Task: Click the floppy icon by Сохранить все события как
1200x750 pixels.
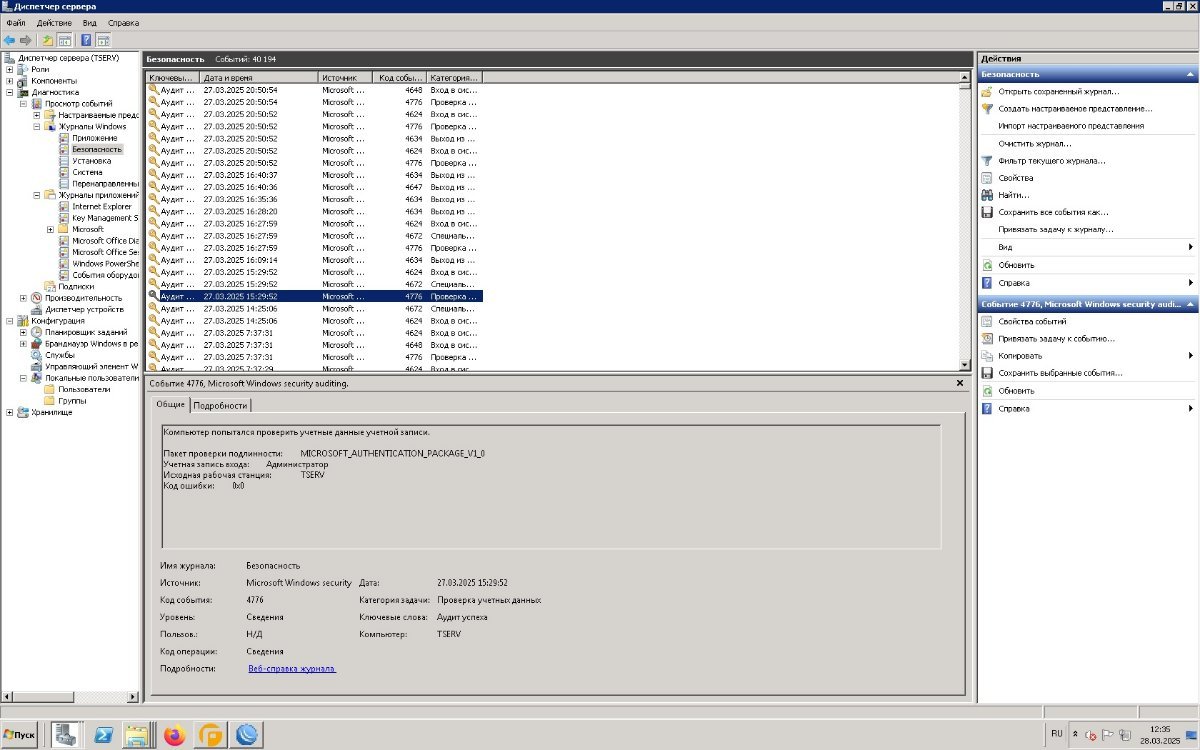Action: [x=987, y=212]
